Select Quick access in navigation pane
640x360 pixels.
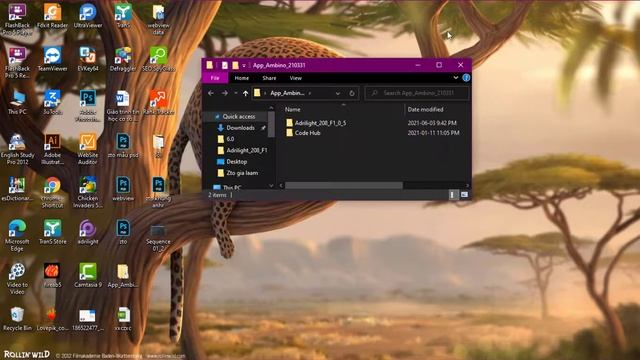point(238,116)
